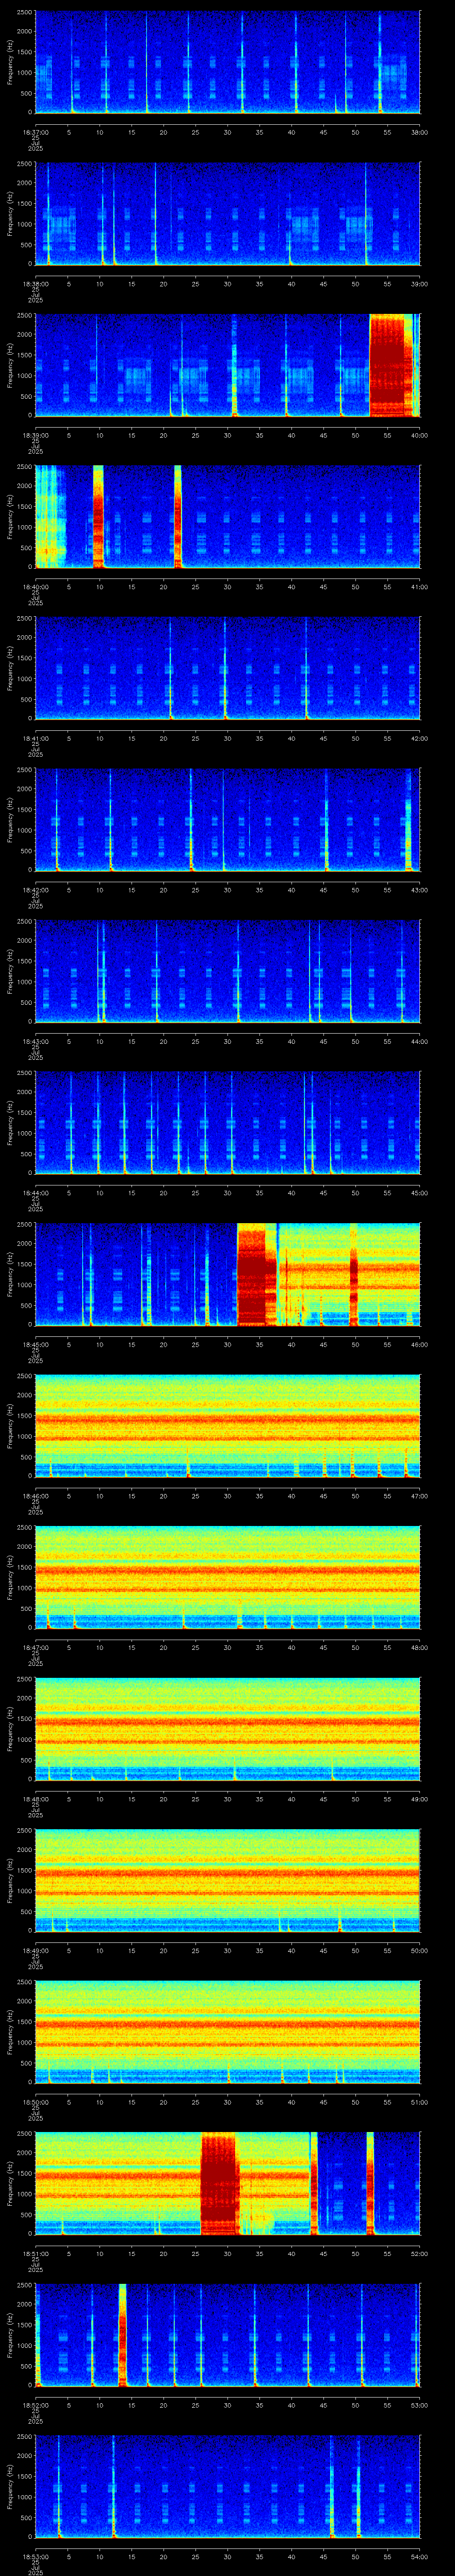Select the spectrogram panel starting at 18:39:00
The height and width of the screenshot is (2576, 455).
coord(227,365)
